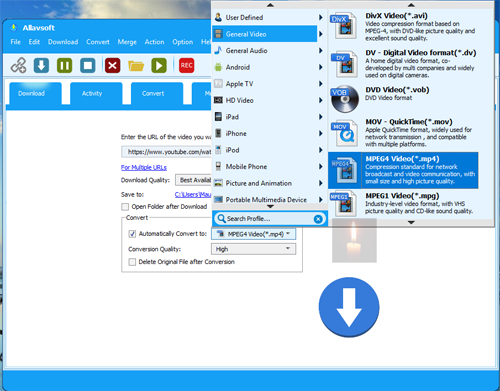Switch to the Convert tab
Image resolution: width=500 pixels, height=391 pixels.
click(157, 93)
